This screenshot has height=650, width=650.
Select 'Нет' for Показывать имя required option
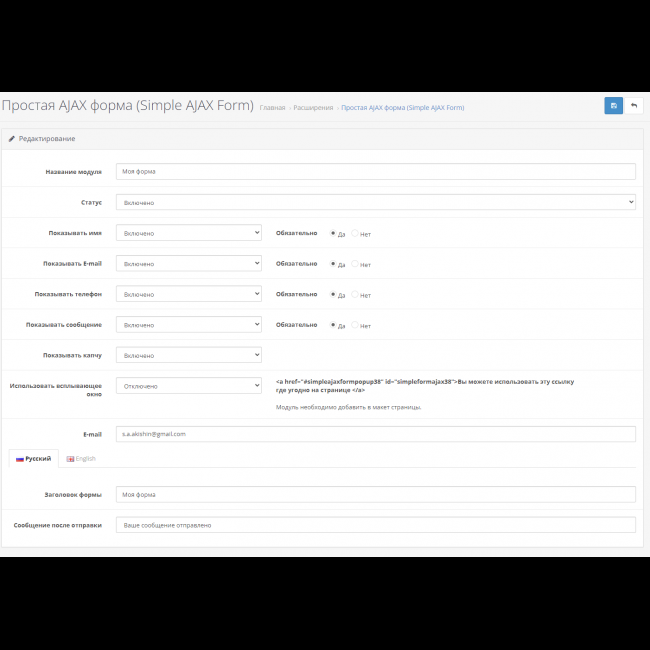[x=355, y=234]
